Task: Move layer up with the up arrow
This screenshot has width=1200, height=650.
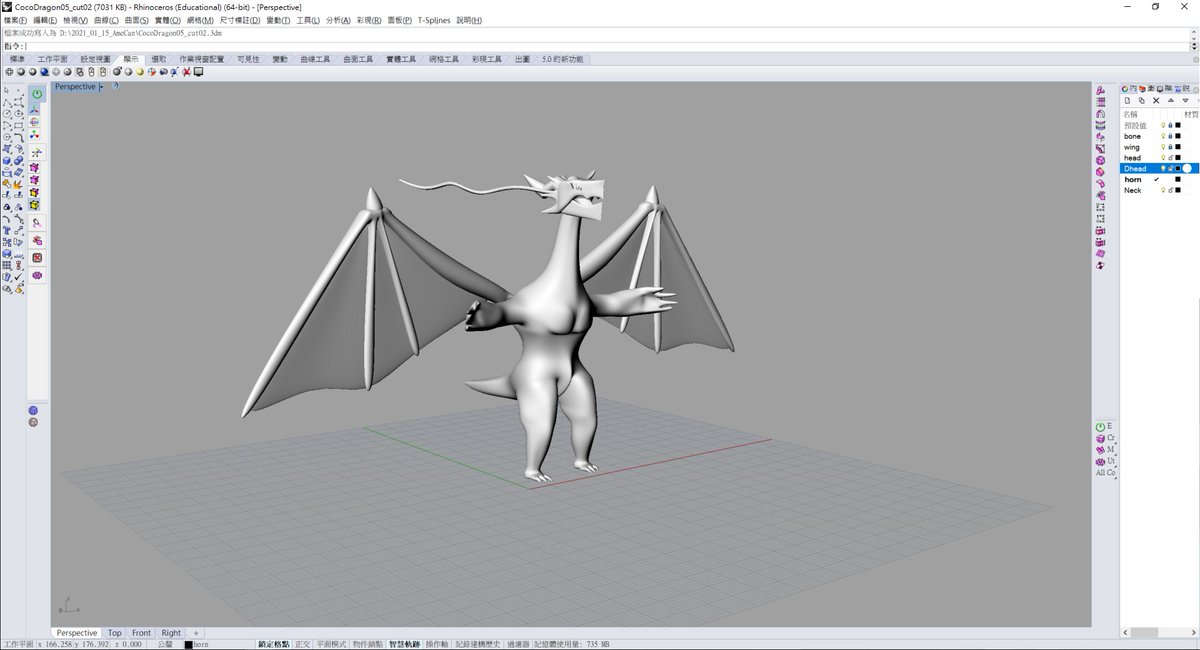Action: pos(1171,100)
